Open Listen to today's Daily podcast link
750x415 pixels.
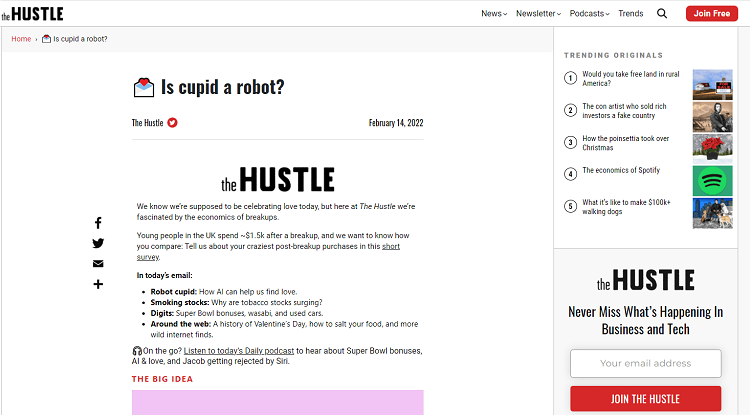(239, 351)
